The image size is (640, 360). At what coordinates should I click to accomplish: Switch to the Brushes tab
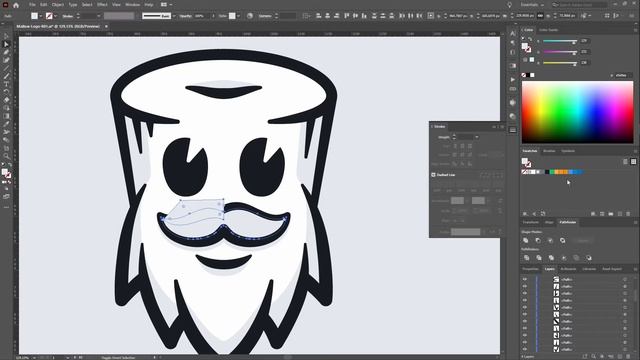point(549,151)
